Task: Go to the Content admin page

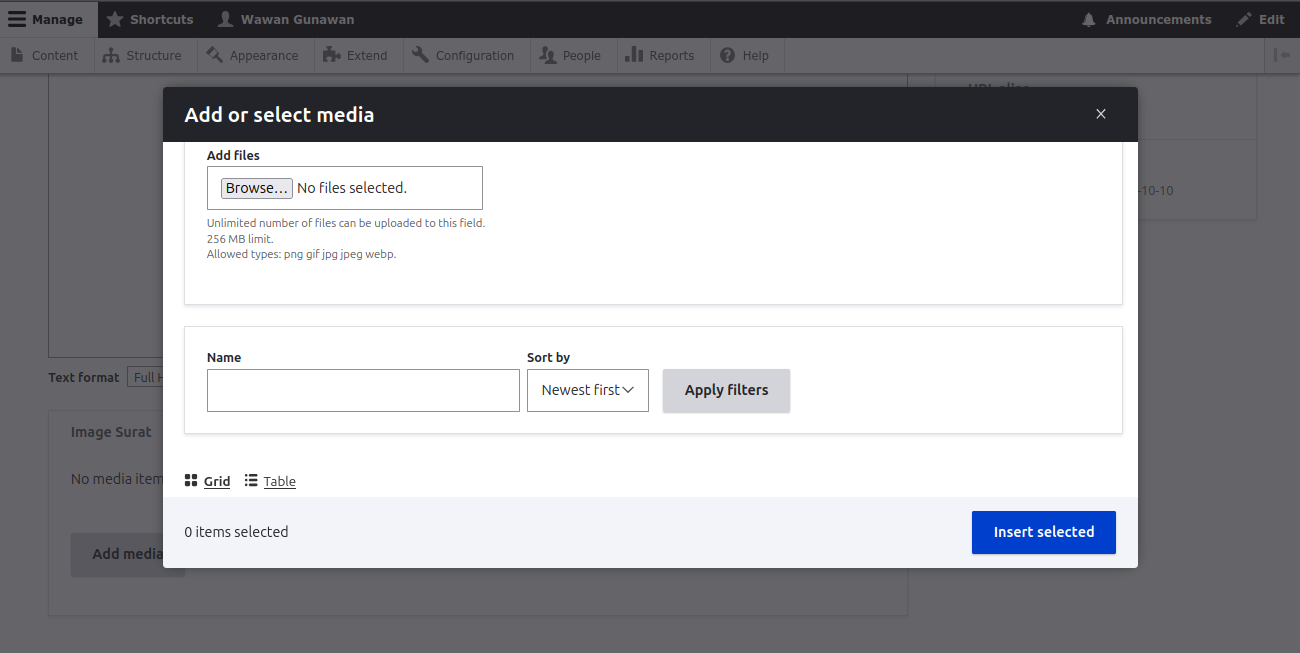Action: [x=46, y=56]
